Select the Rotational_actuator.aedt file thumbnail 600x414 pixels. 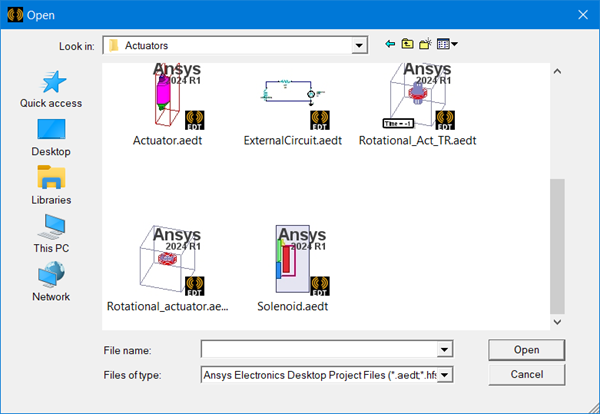171,260
